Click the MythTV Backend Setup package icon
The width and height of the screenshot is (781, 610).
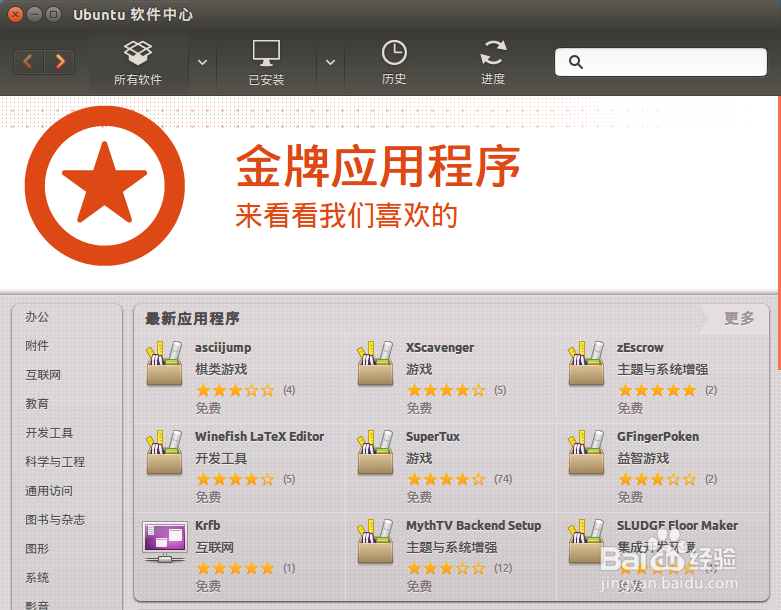click(x=375, y=541)
